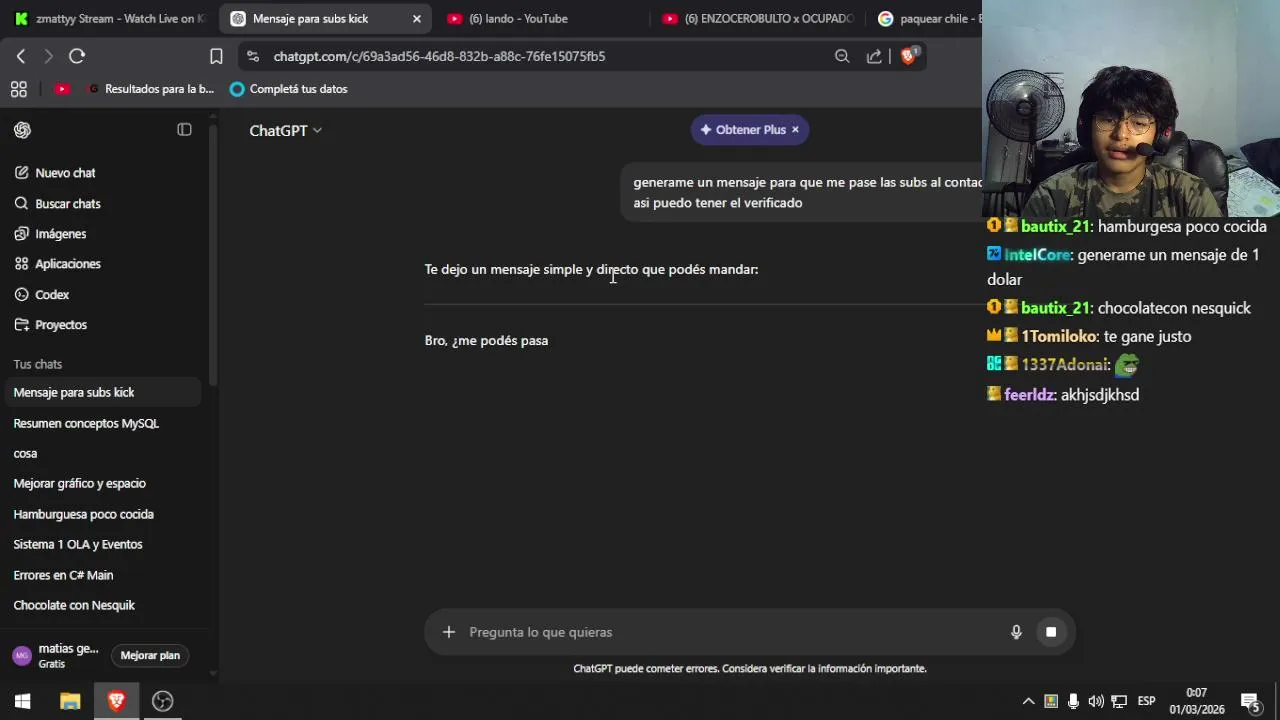Click the site settings icon in address bar
This screenshot has height=720, width=1280.
pos(253,57)
